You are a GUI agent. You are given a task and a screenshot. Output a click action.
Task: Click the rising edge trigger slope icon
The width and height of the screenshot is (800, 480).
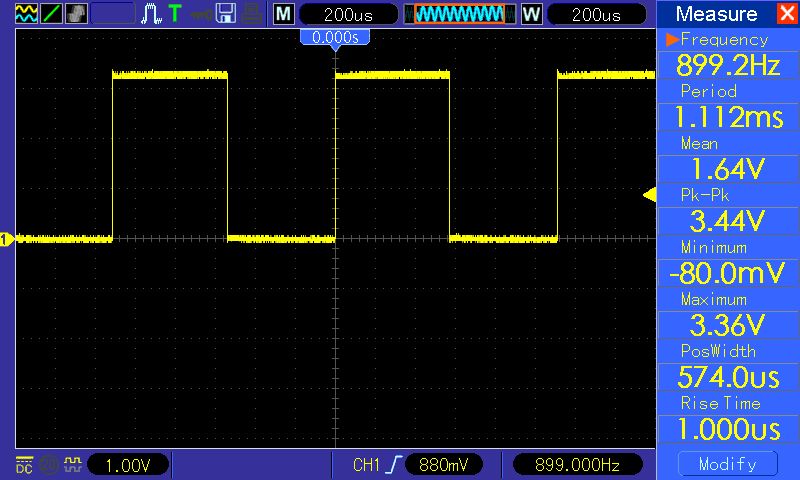coord(392,465)
